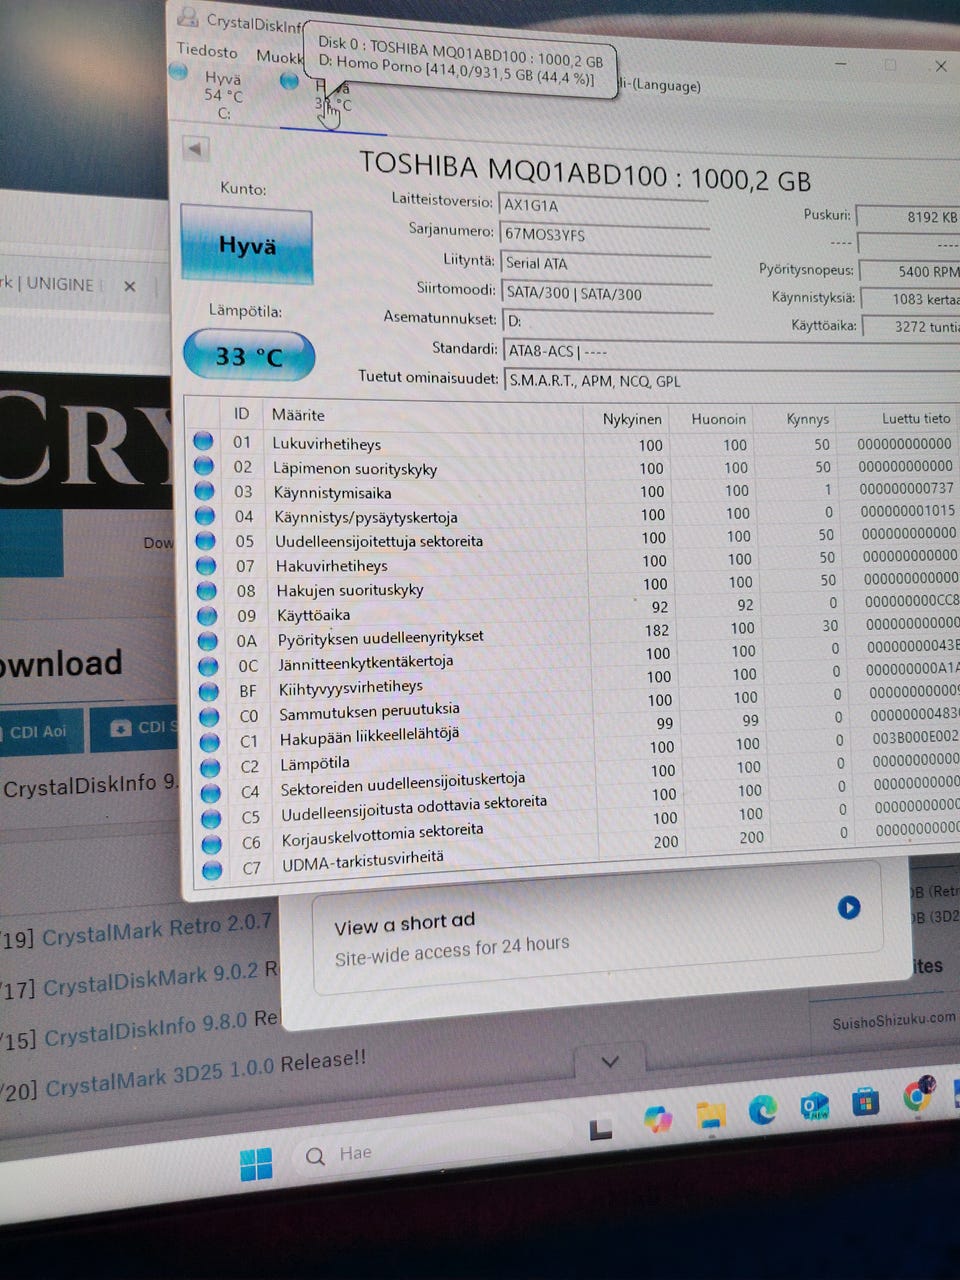The image size is (960, 1280).
Task: Select Uudelleensijoitusta odottavia sektoreita row text
Action: 414,809
